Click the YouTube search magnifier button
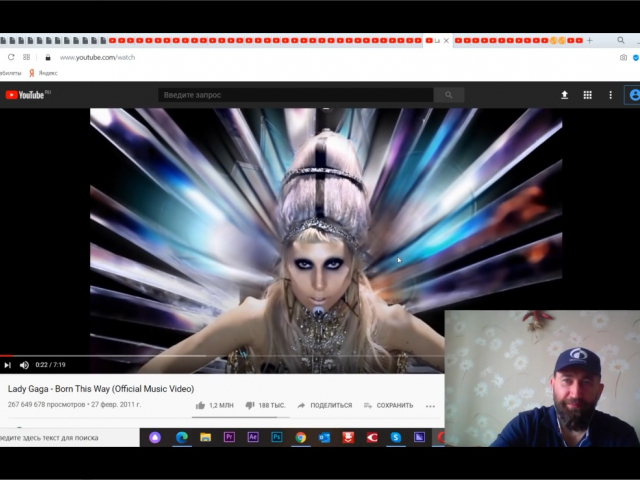640x480 pixels. pos(449,95)
